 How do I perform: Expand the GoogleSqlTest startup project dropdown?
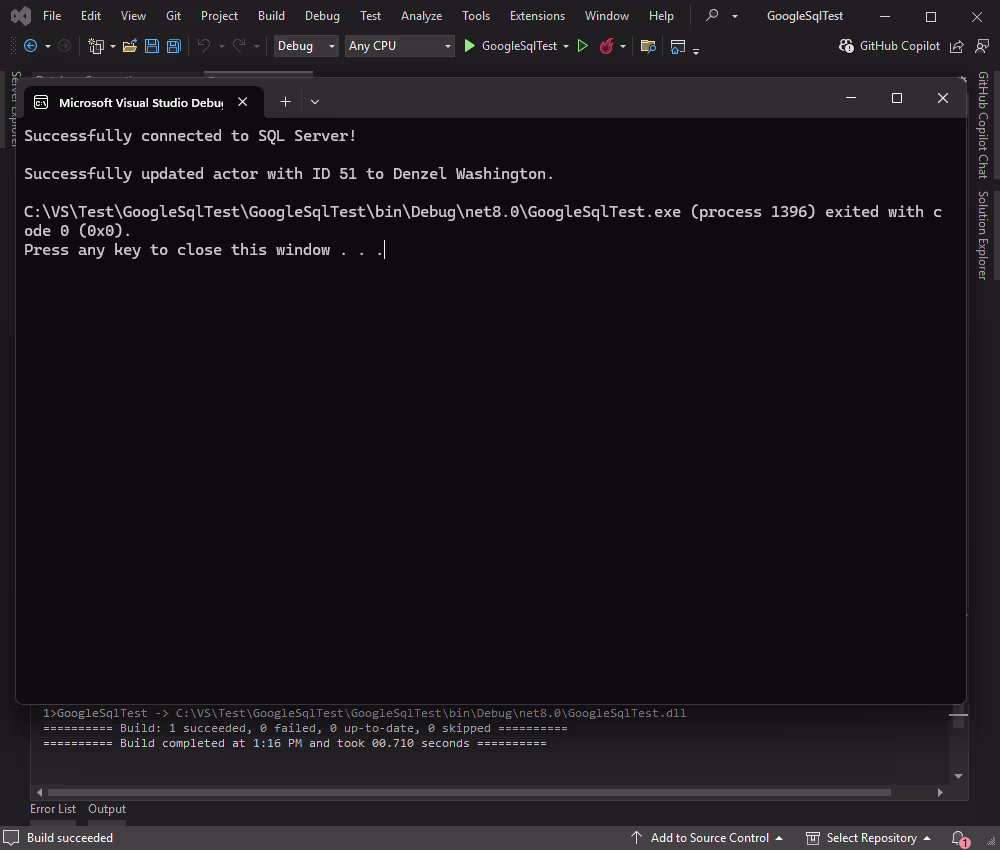565,46
